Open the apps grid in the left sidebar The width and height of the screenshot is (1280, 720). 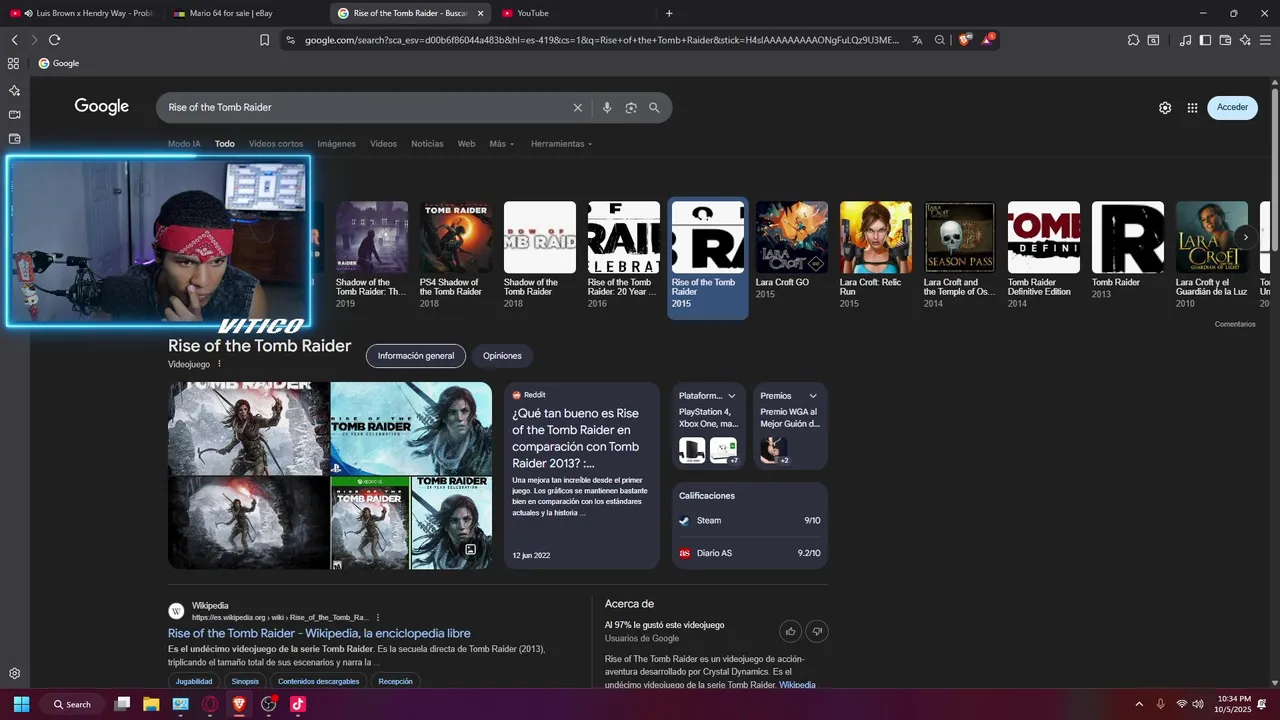click(x=13, y=63)
